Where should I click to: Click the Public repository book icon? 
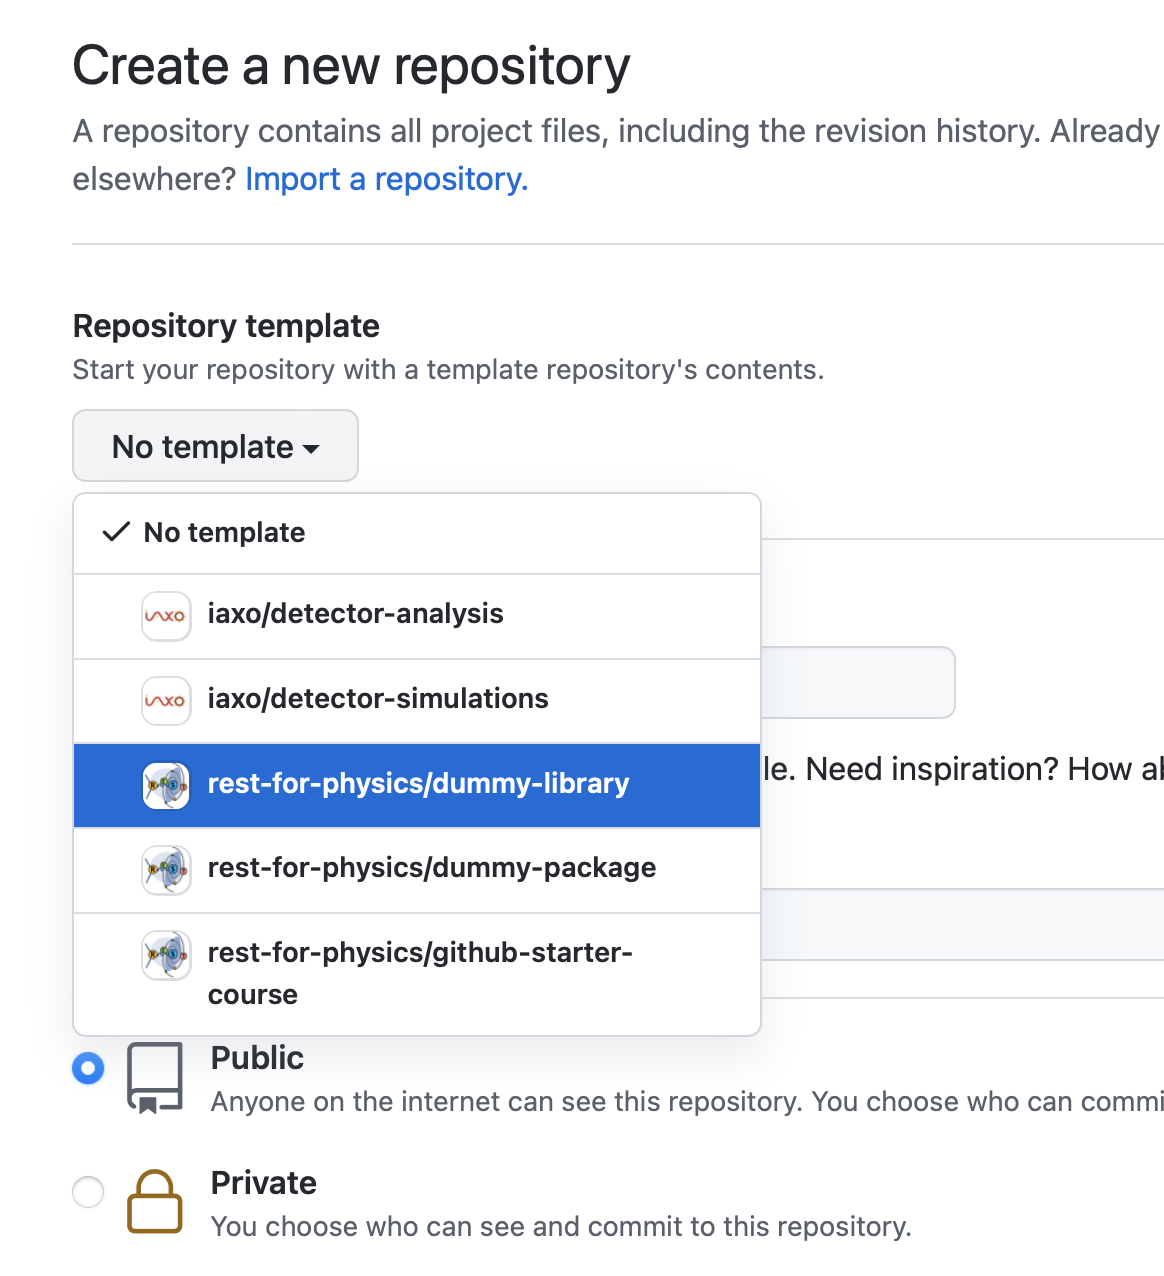[155, 1078]
